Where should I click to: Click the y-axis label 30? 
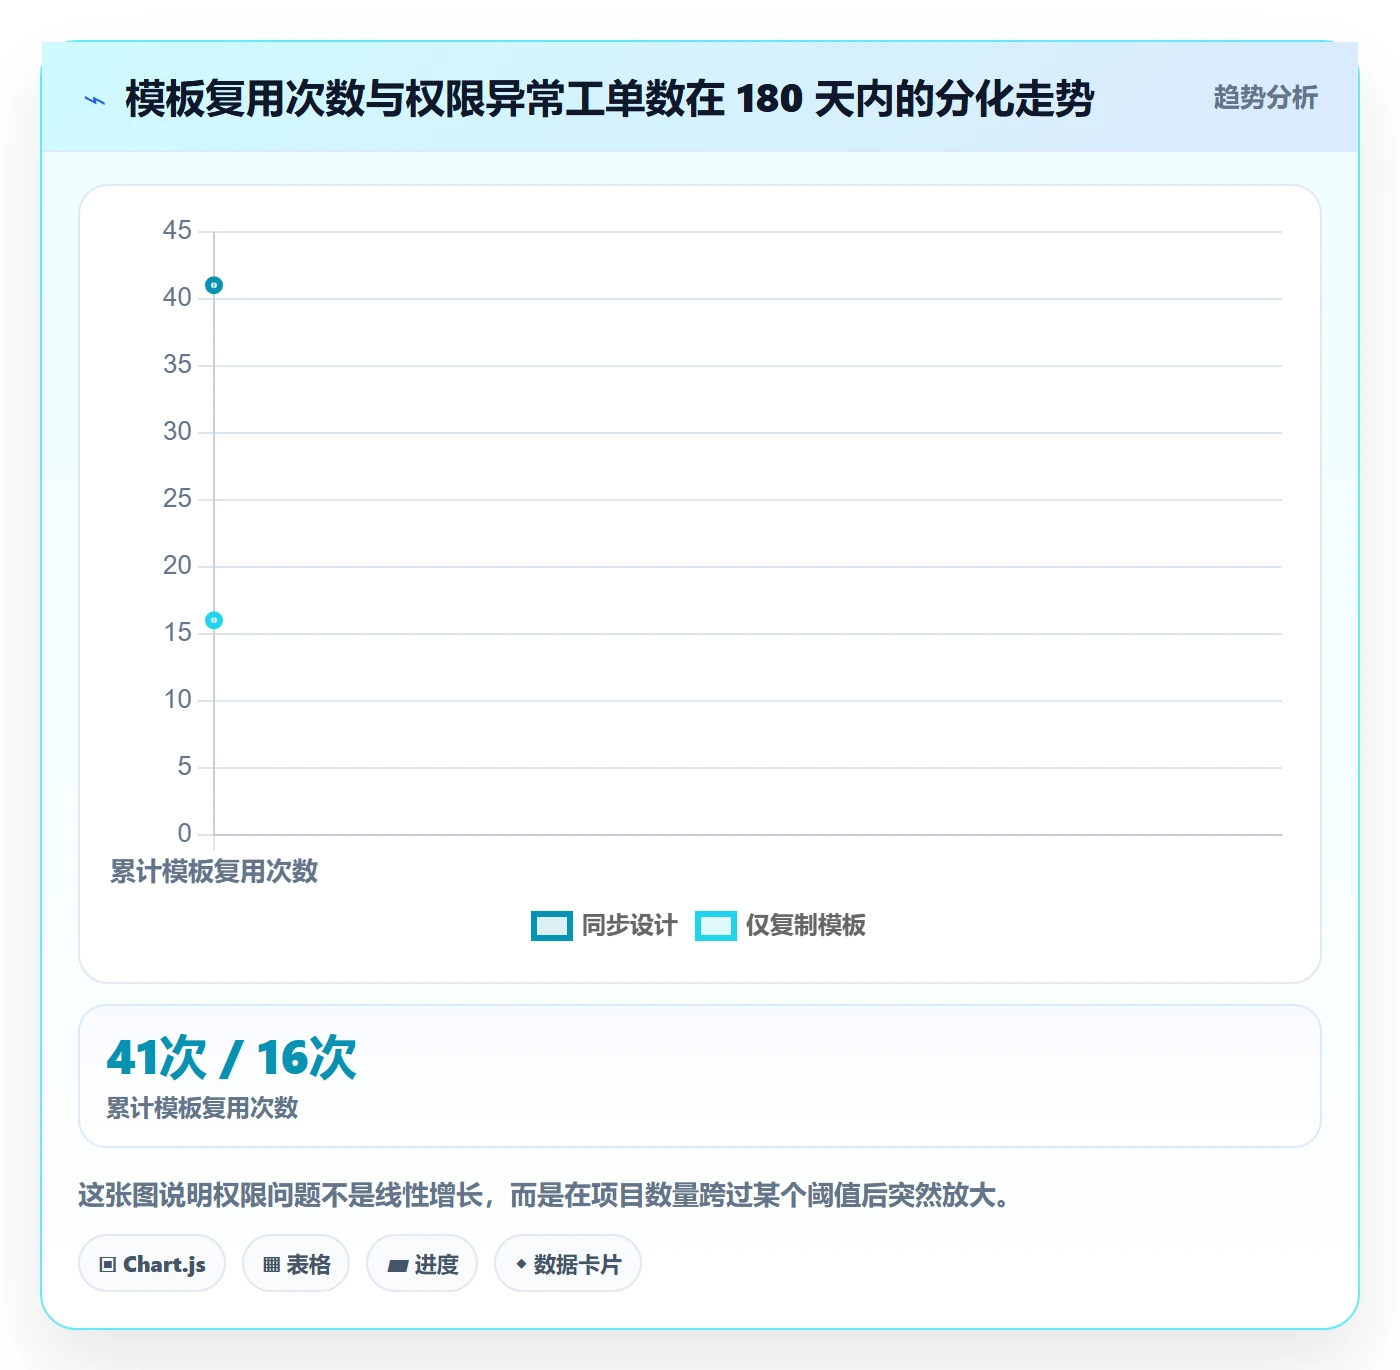click(x=177, y=432)
